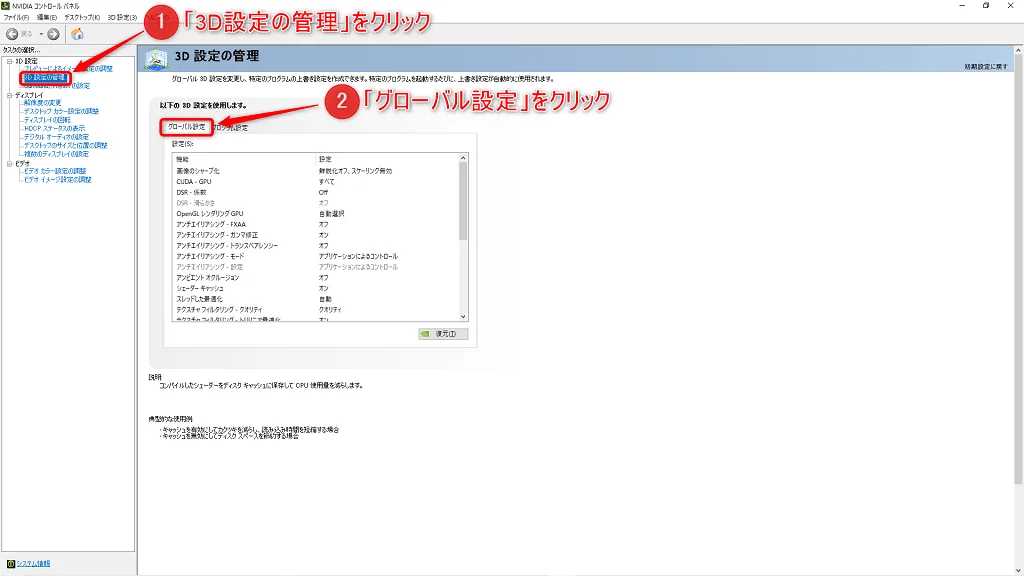Select the OpenGL レンダリング GPU row
This screenshot has width=1024, height=576.
coord(316,214)
